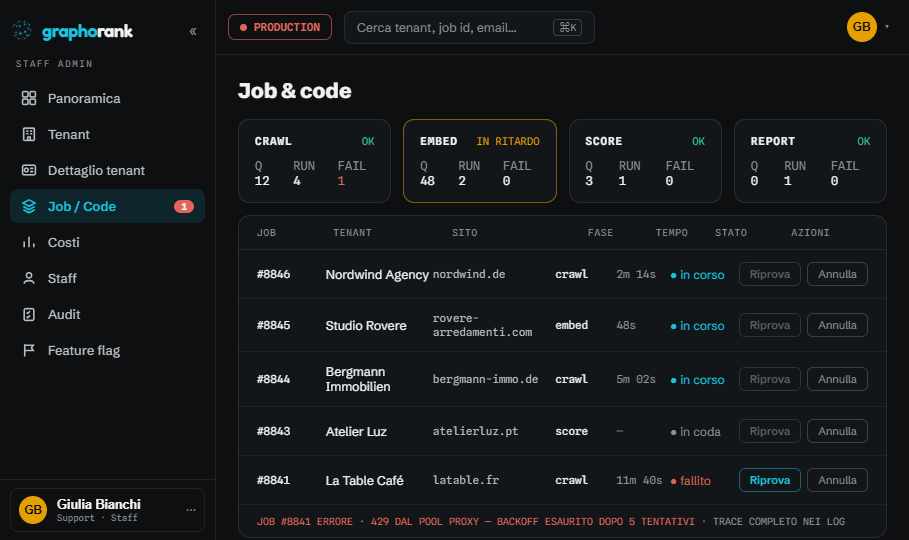Click the fallito status of job #8841
The image size is (909, 540).
point(690,481)
